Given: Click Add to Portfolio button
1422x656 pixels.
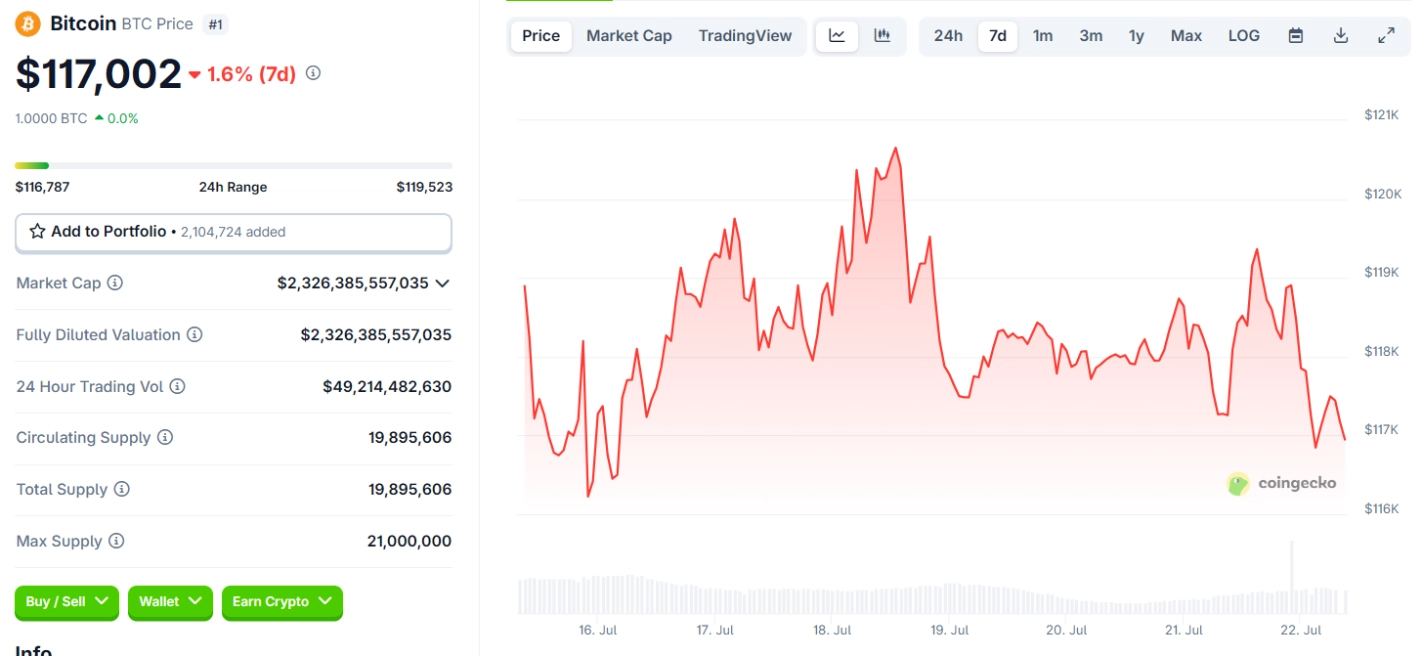Looking at the screenshot, I should pos(233,232).
